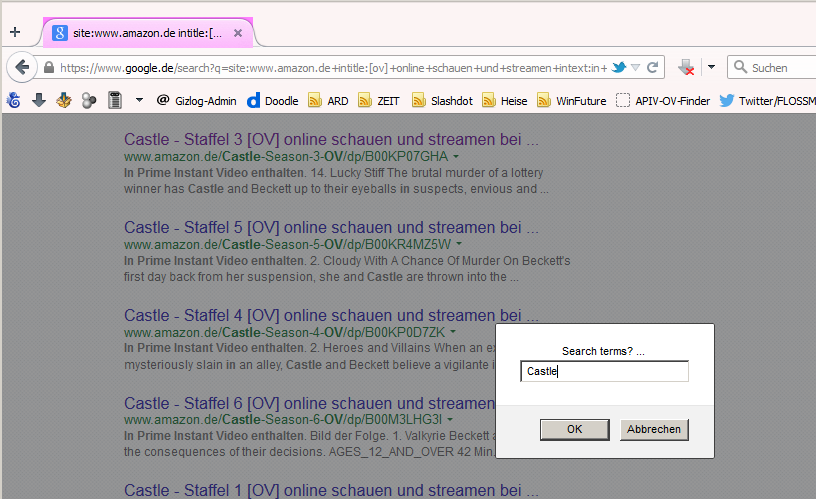Expand the arrow after Castle-Season-3-OV URL
The width and height of the screenshot is (816, 499).
tap(456, 157)
